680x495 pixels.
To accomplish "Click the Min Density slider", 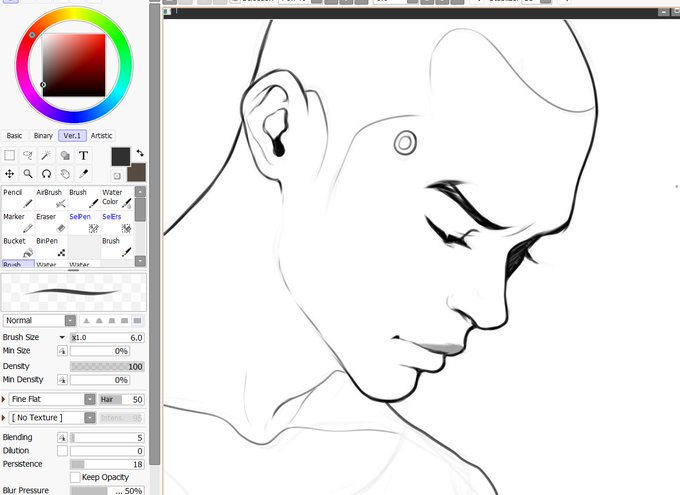I will pyautogui.click(x=100, y=380).
